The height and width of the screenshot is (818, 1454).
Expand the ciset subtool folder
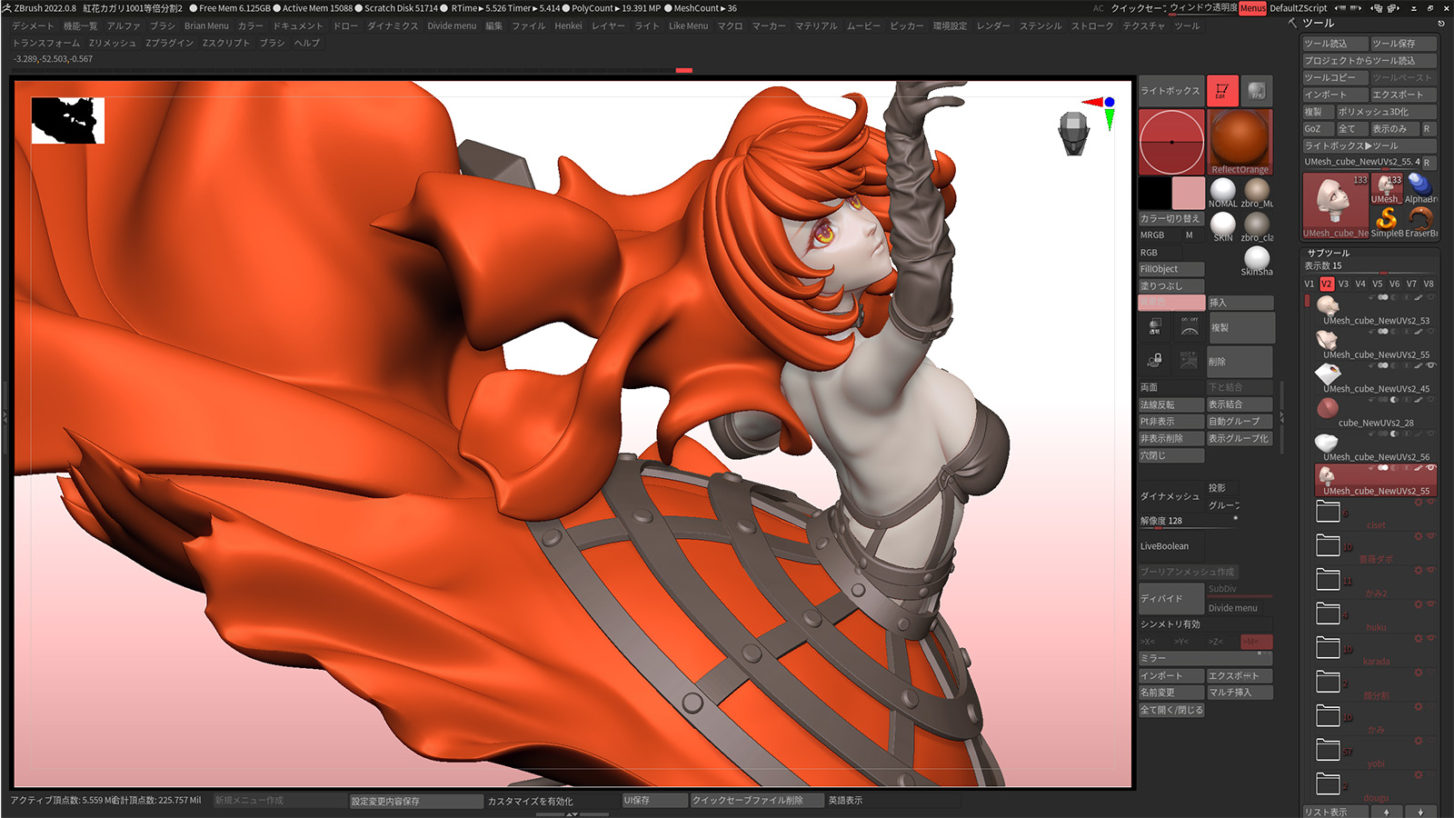coord(1327,513)
